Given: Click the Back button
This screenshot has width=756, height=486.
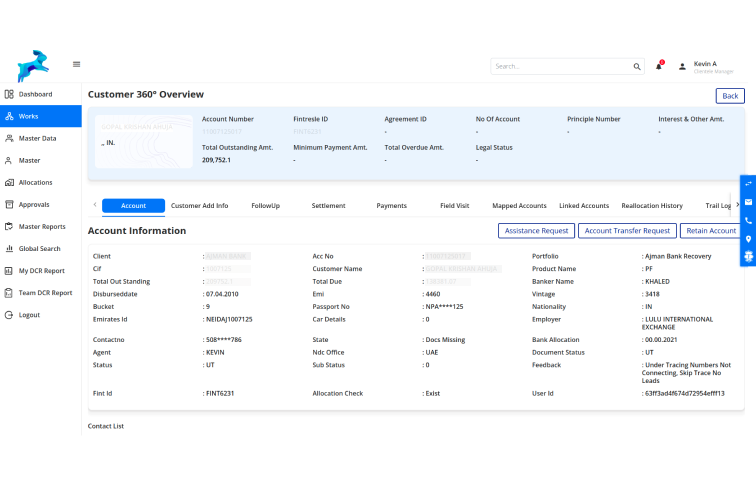Looking at the screenshot, I should point(730,96).
